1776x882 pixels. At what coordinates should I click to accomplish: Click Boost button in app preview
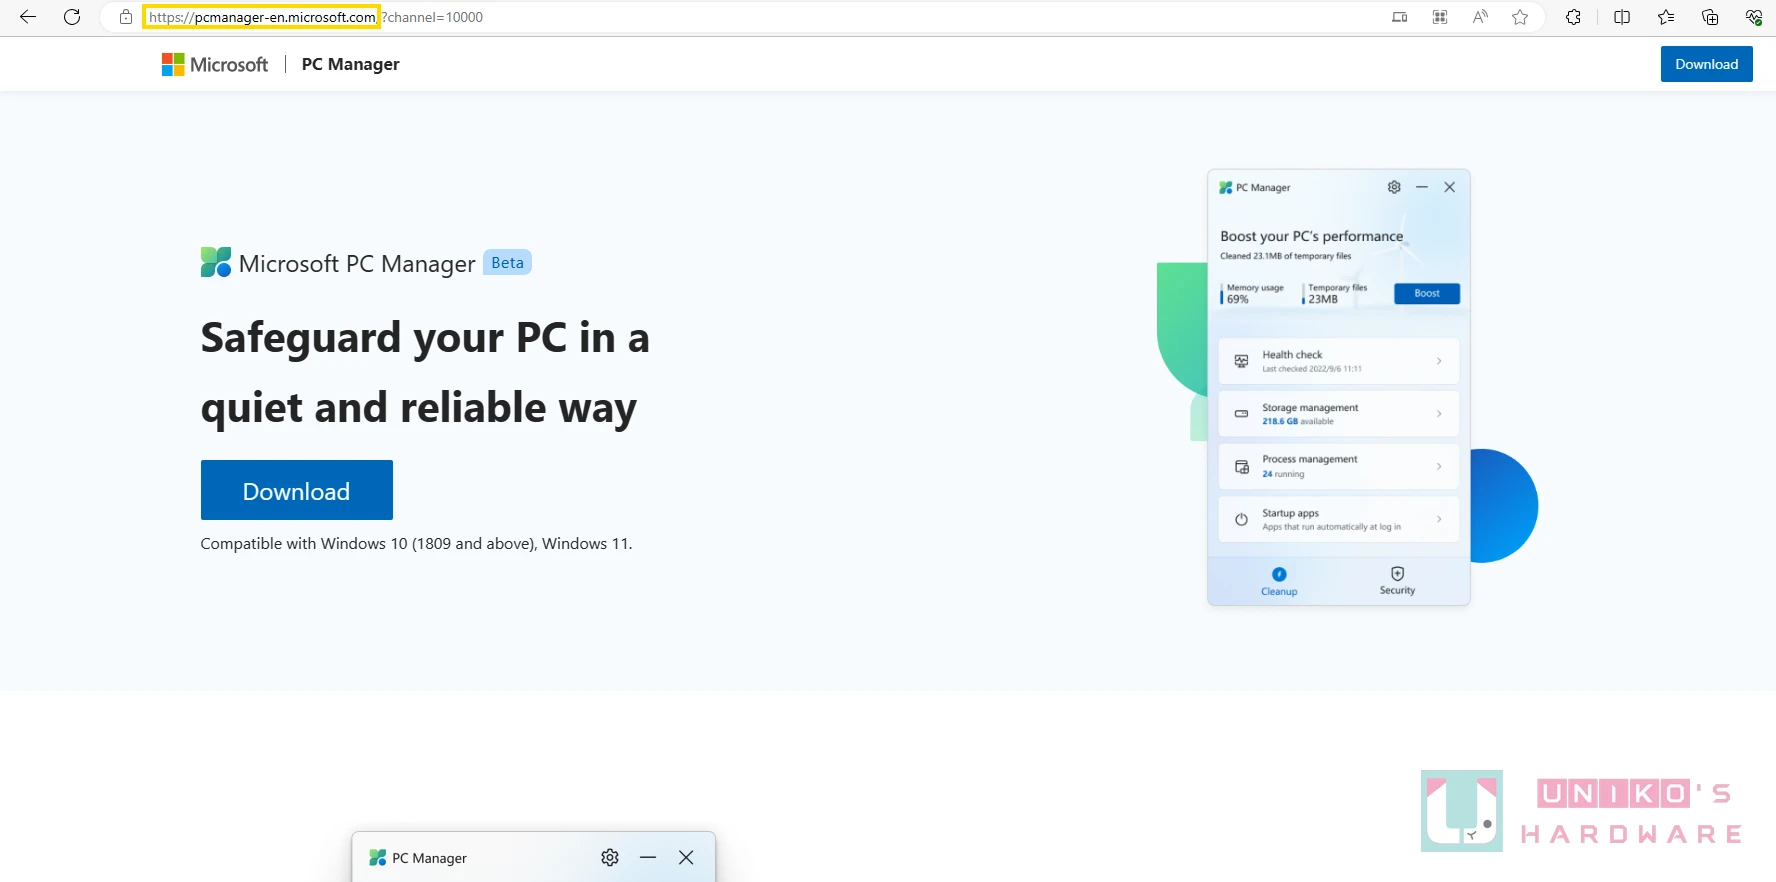pos(1427,293)
